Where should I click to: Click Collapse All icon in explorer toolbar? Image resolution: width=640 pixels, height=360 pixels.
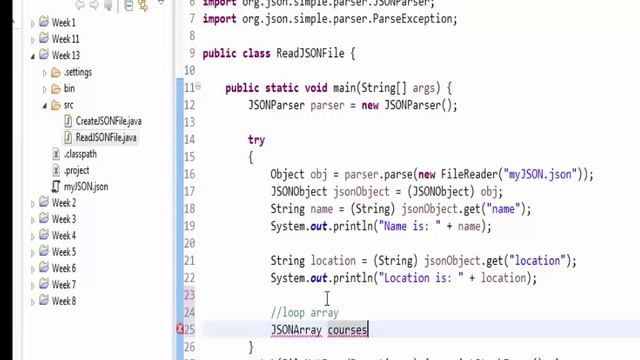129,5
